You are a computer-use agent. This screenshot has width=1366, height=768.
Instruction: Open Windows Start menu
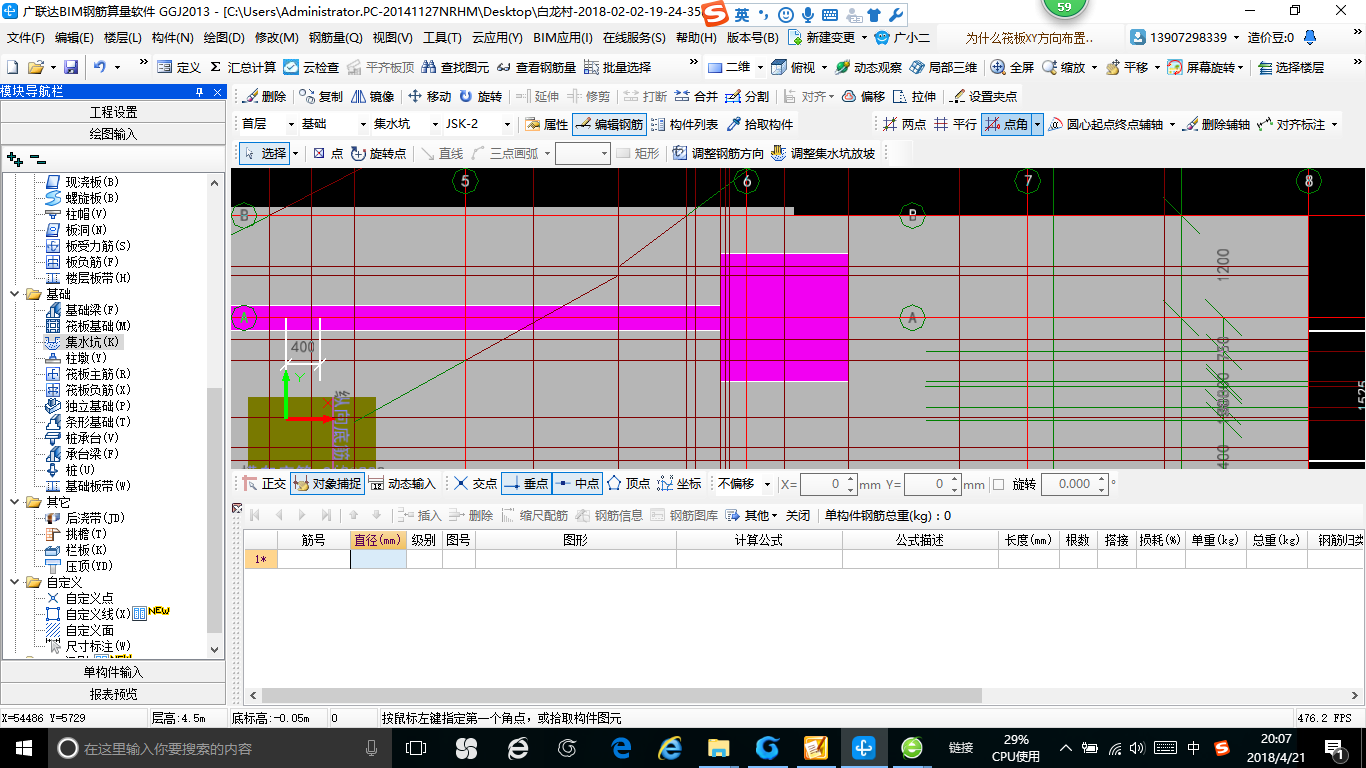coord(22,747)
